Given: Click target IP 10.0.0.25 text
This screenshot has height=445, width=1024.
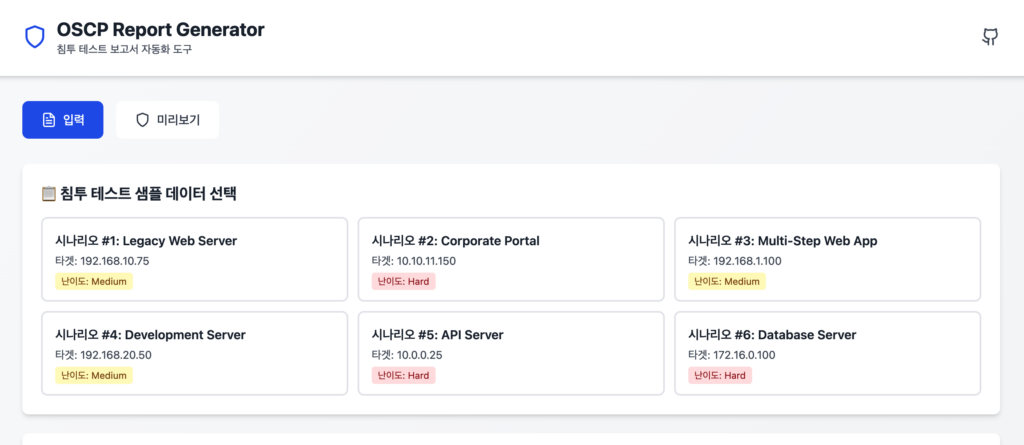Looking at the screenshot, I should pos(406,354).
